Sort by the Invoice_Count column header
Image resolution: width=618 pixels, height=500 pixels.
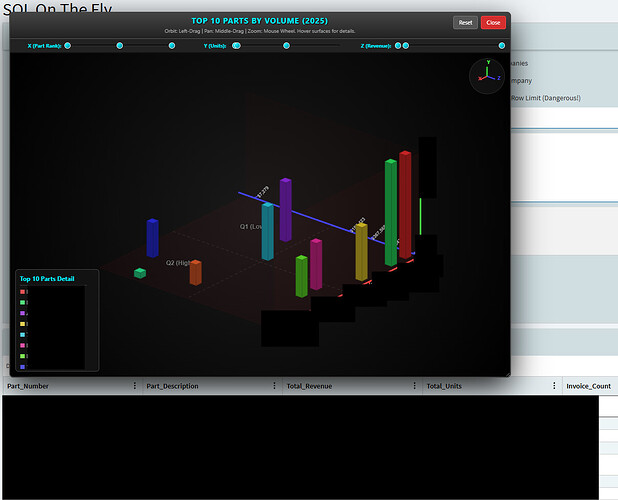(588, 386)
